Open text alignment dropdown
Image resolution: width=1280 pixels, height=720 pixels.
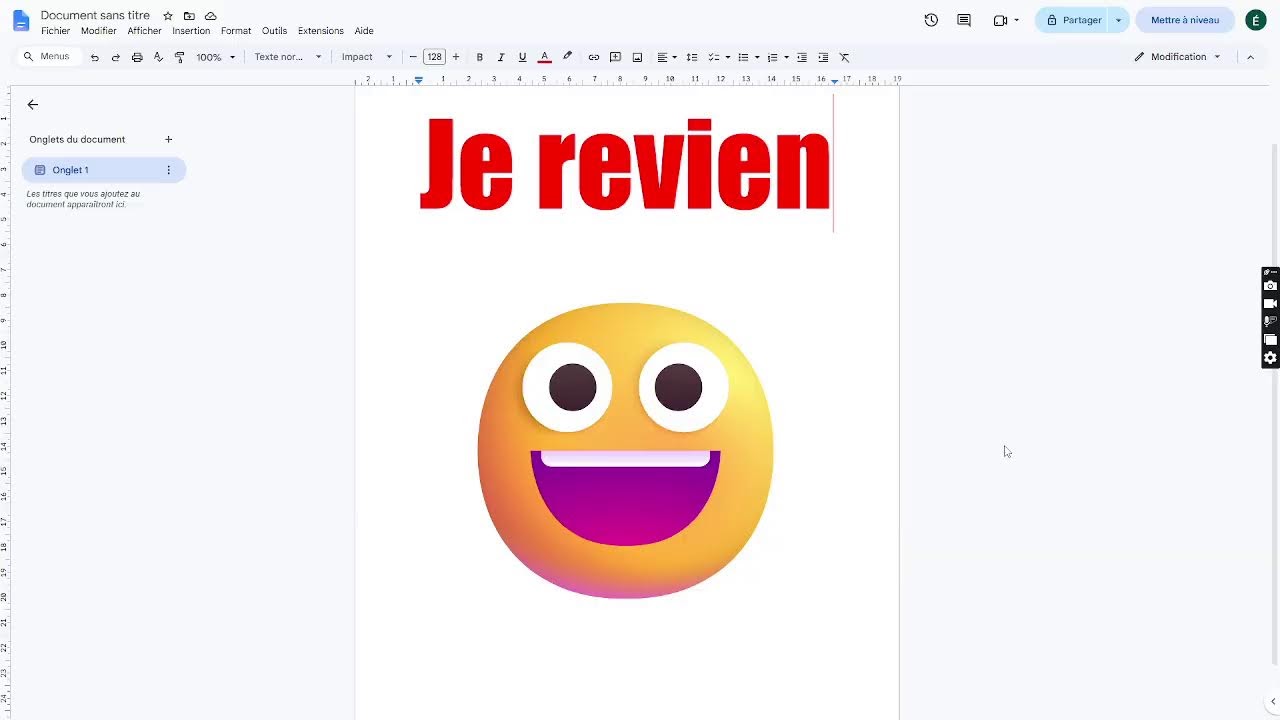pyautogui.click(x=667, y=57)
